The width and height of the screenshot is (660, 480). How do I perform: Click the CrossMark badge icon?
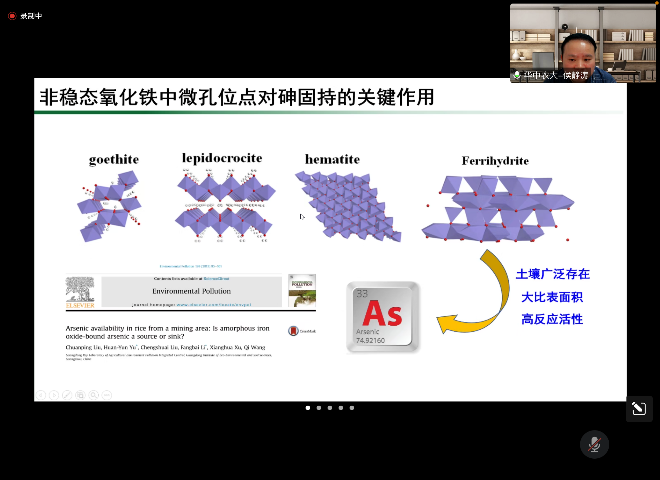coord(293,329)
